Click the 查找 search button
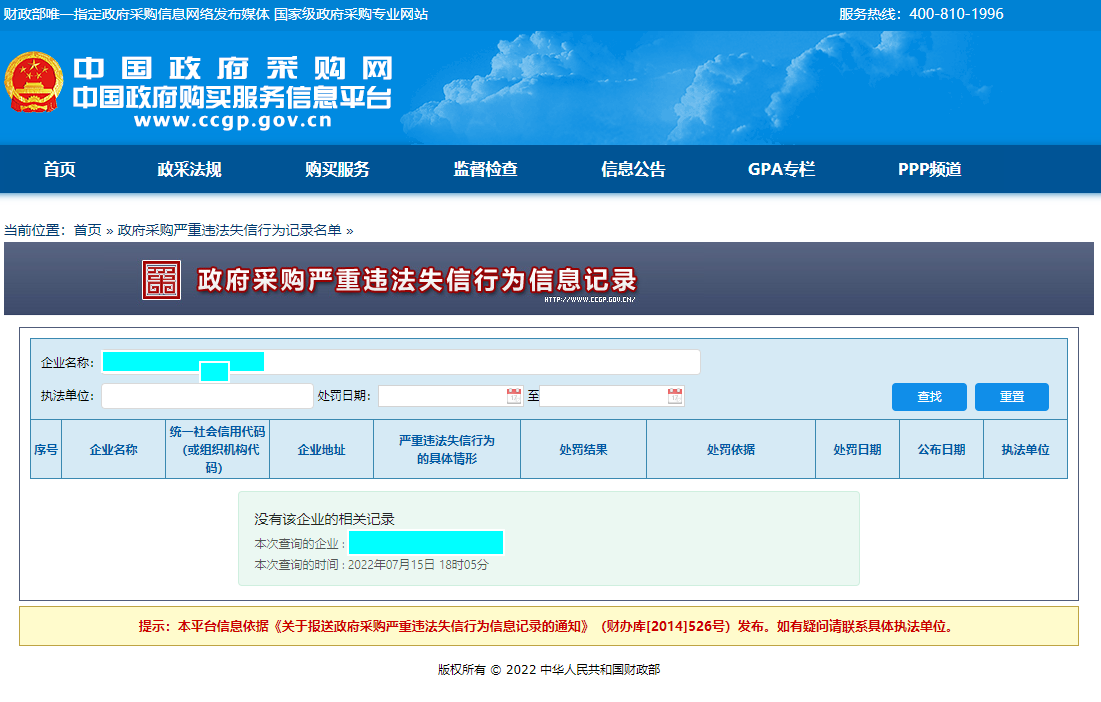This screenshot has height=702, width=1101. pos(929,397)
